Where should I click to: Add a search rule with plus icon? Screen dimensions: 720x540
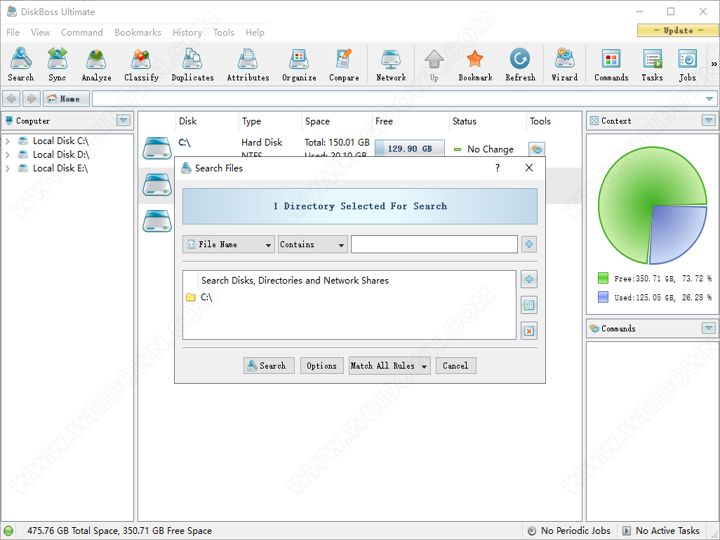pyautogui.click(x=529, y=244)
